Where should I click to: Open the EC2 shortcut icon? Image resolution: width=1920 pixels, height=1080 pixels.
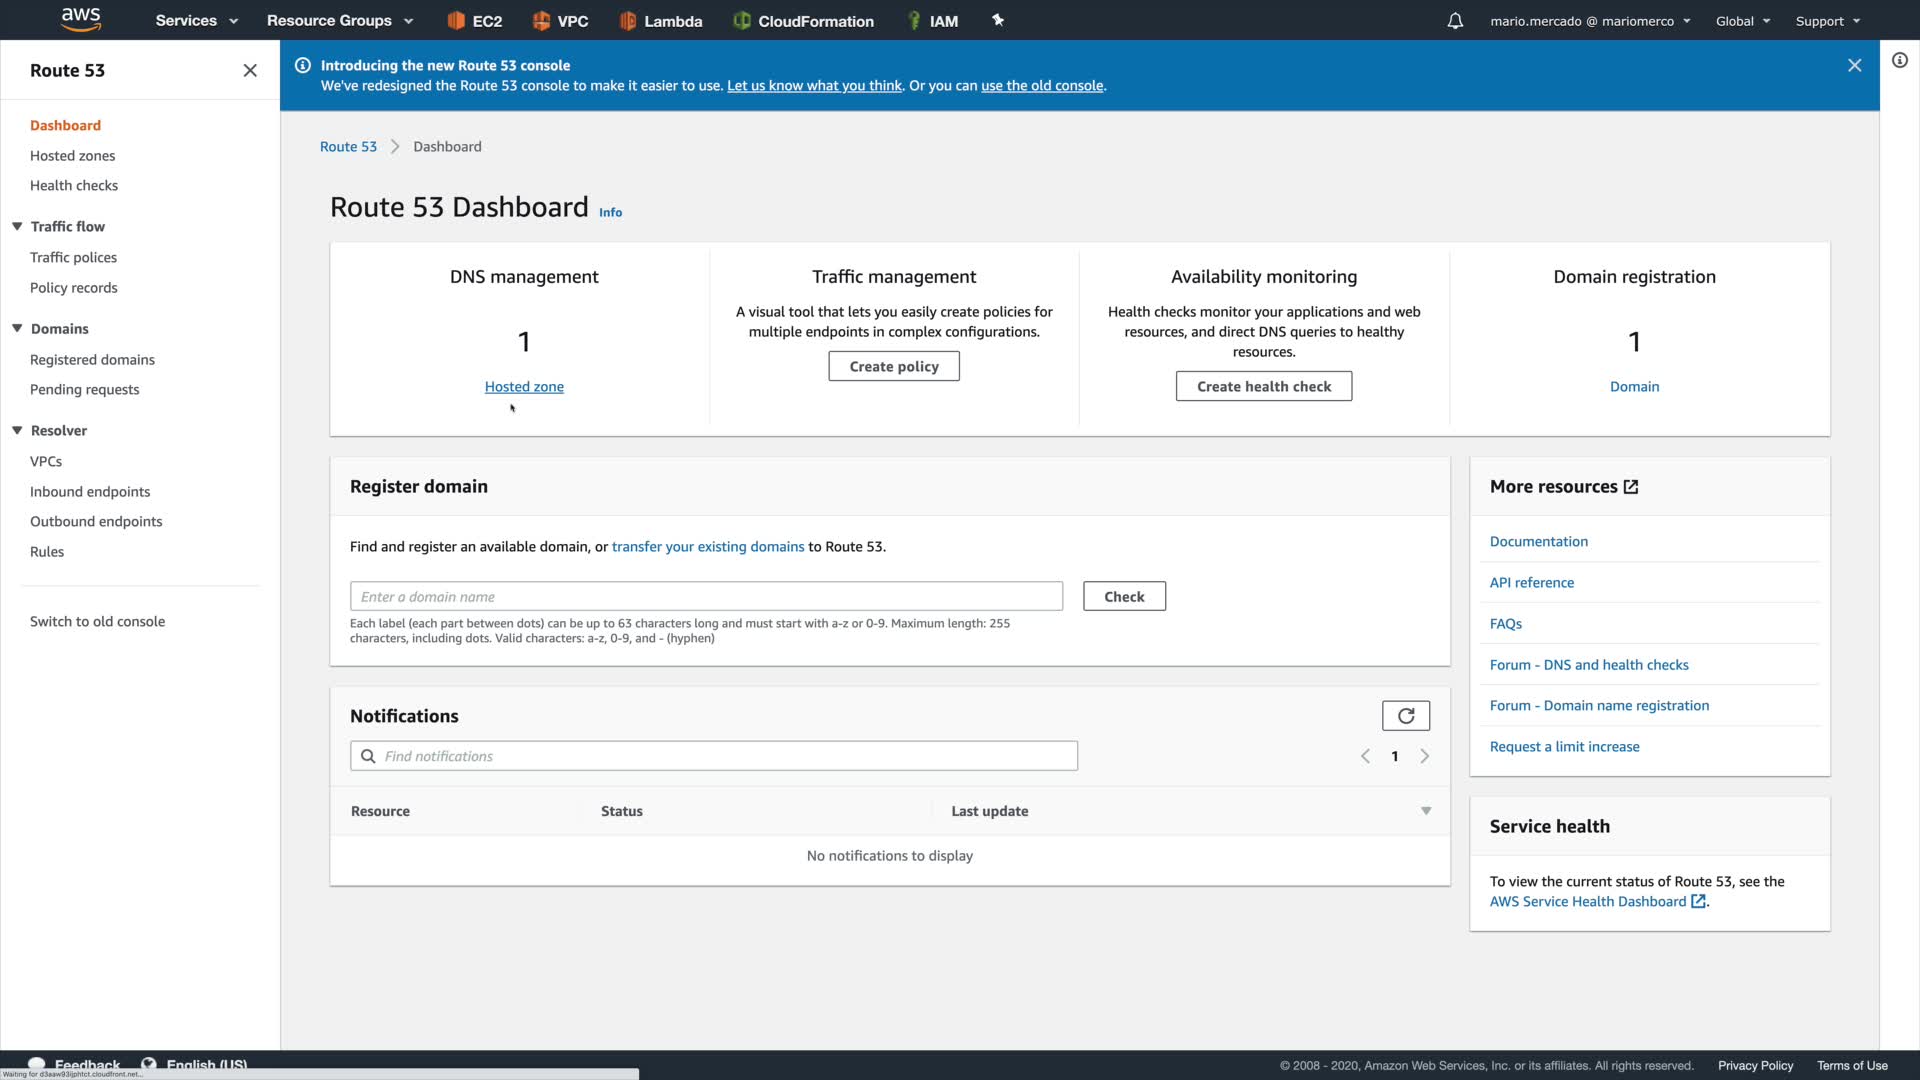pyautogui.click(x=456, y=21)
